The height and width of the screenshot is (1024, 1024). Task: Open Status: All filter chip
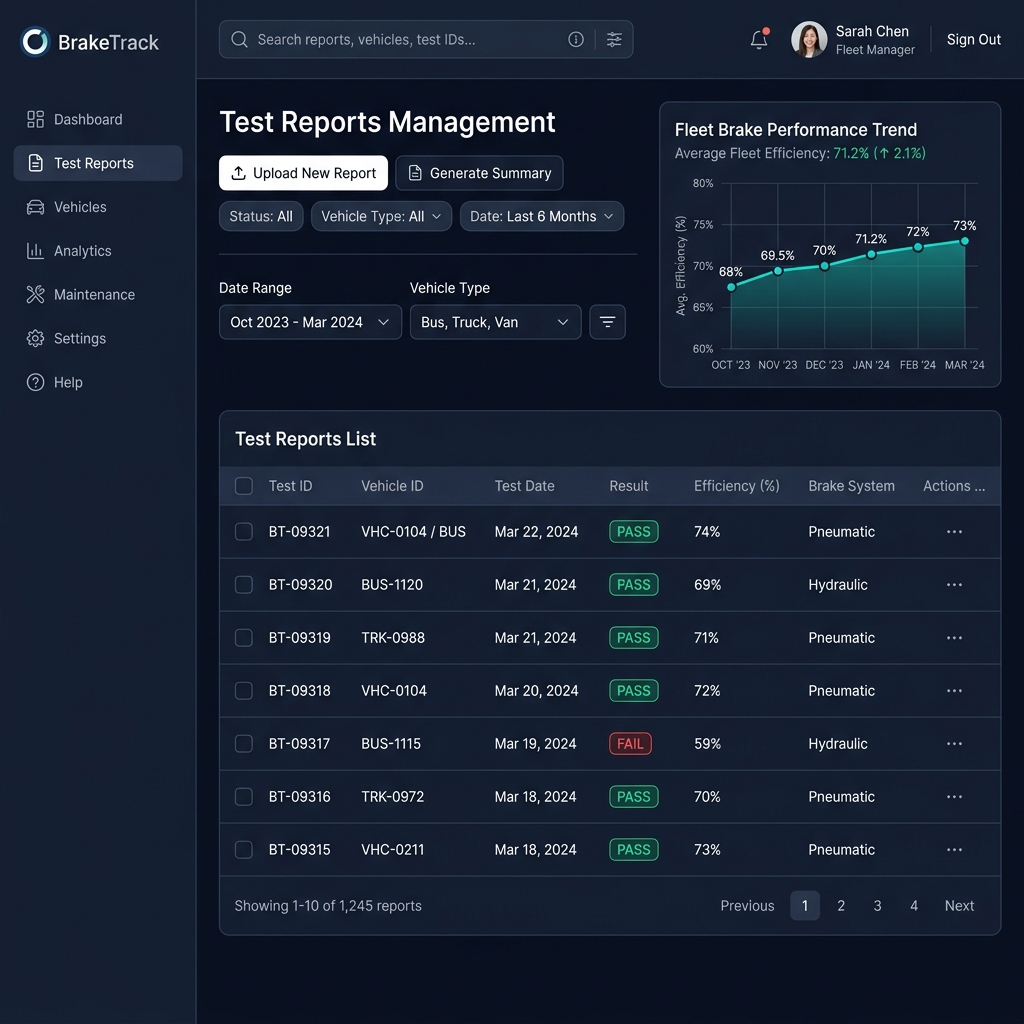[x=261, y=216]
